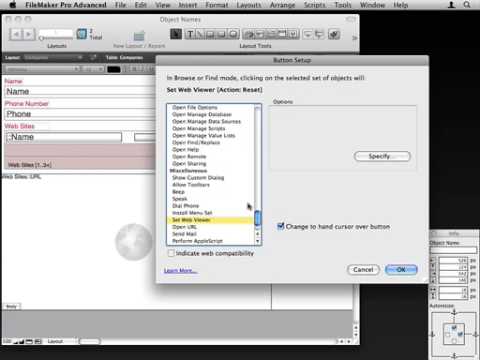The width and height of the screenshot is (480, 360).
Task: Open the Insert menu
Action: pos(187,5)
